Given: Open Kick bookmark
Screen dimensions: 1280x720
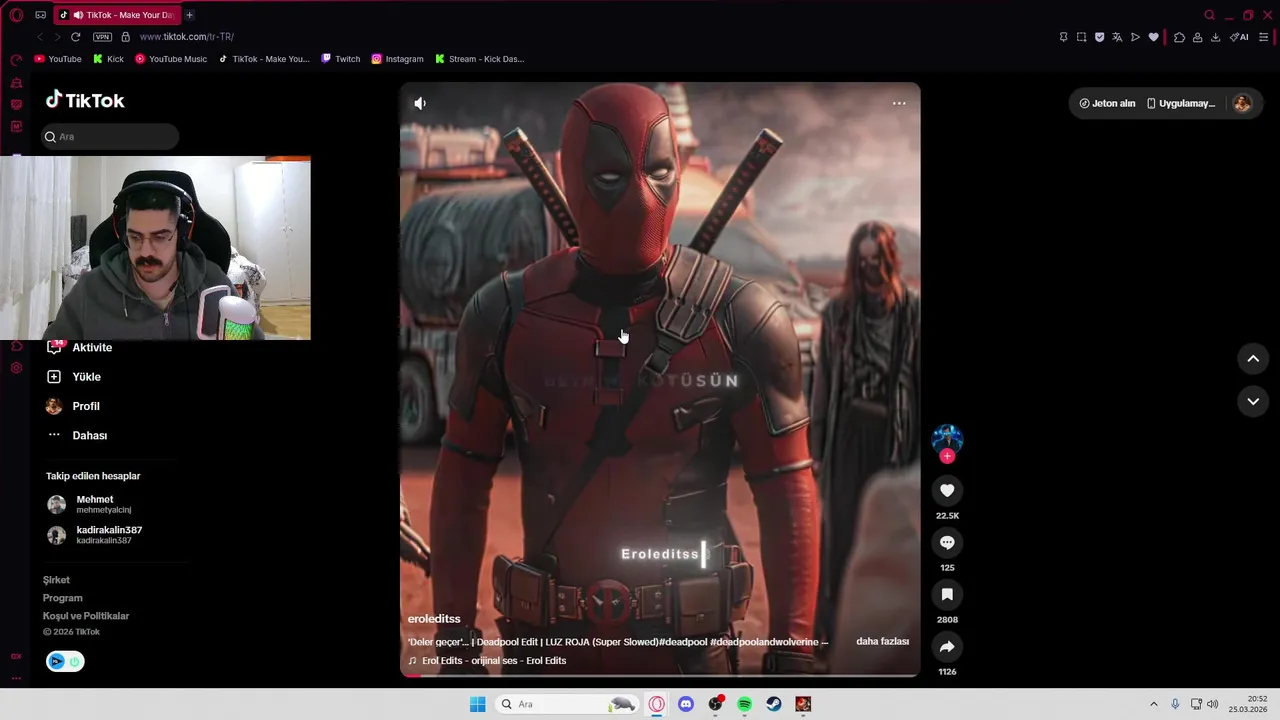Looking at the screenshot, I should pos(108,59).
